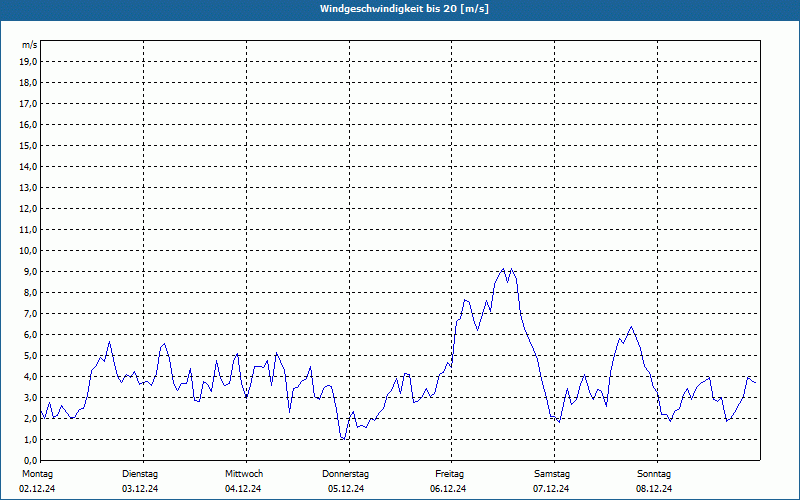
Task: Select the date label 02.12.24
Action: 37,489
